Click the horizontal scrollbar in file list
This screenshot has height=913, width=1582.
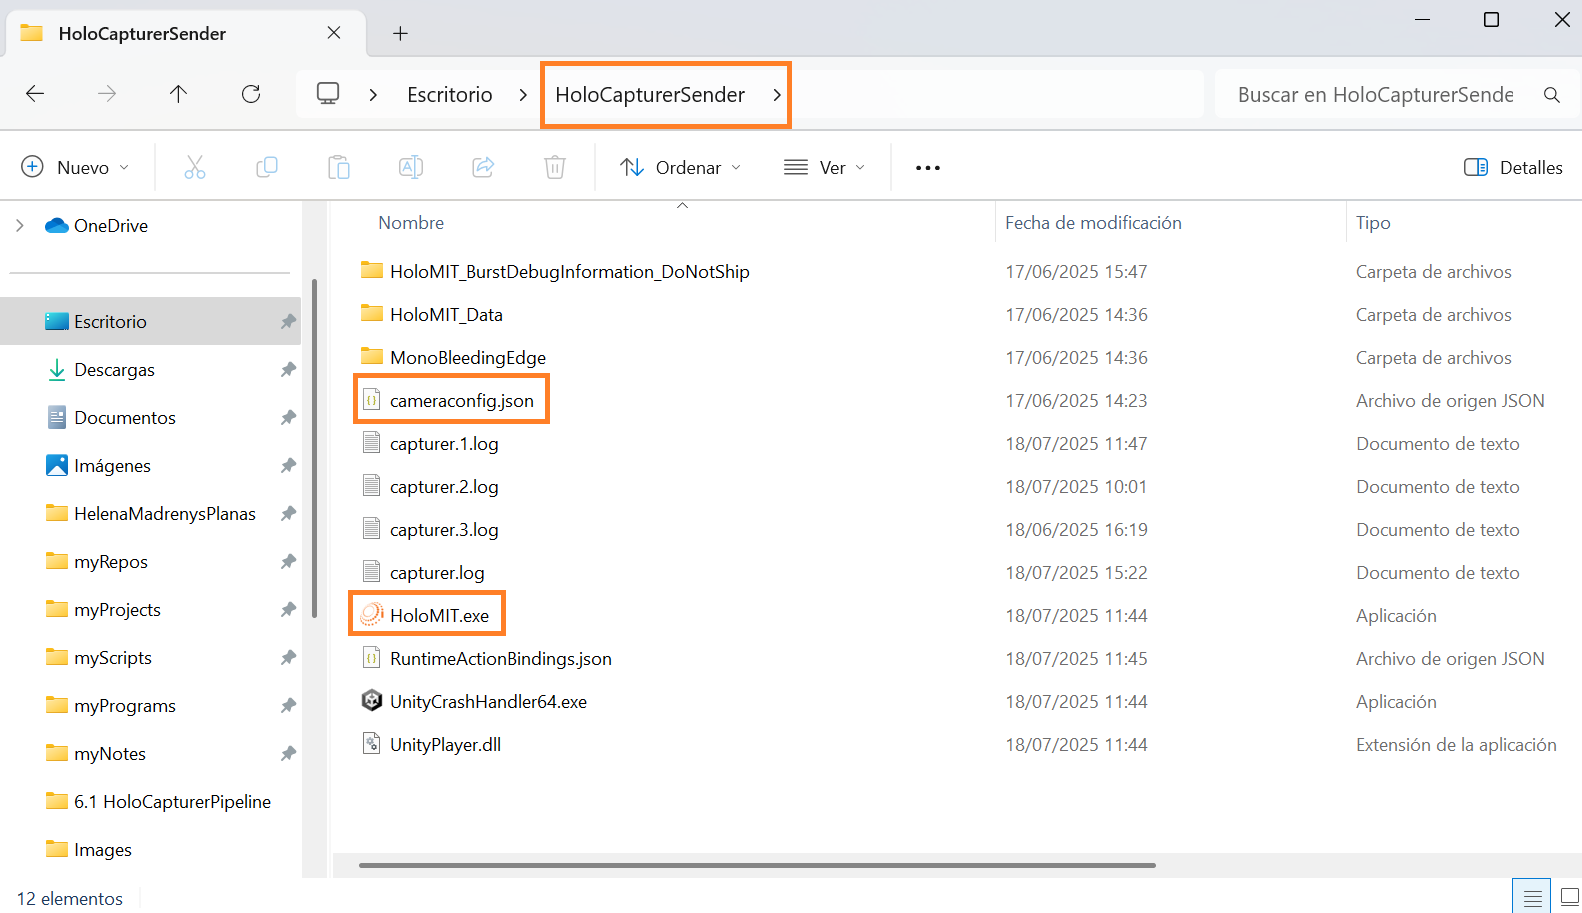pyautogui.click(x=757, y=865)
